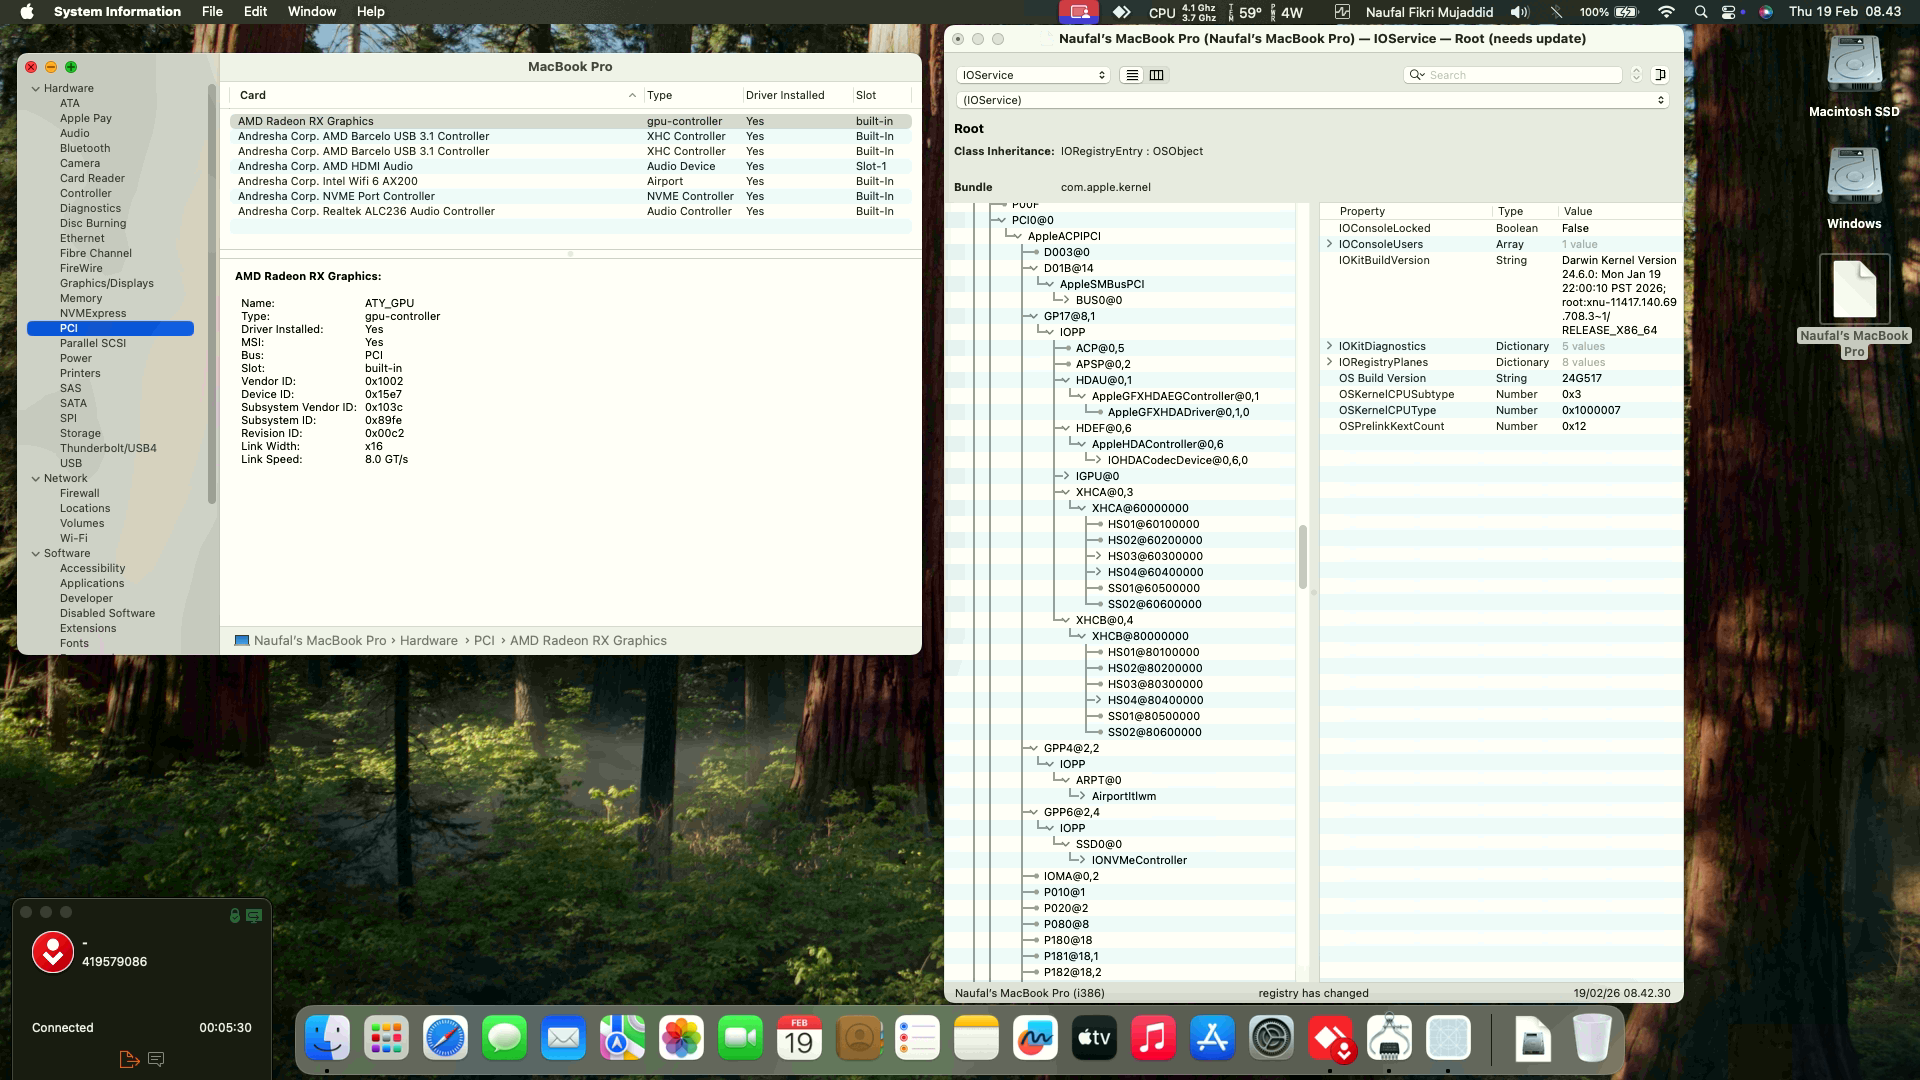Select Intel Wifi 6 AX200 row

pos(570,181)
